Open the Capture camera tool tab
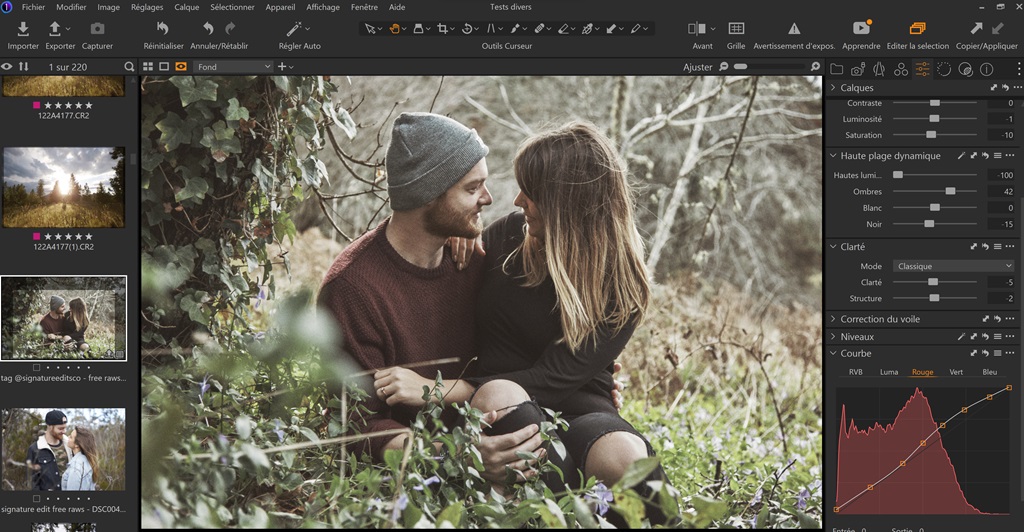 pyautogui.click(x=858, y=69)
